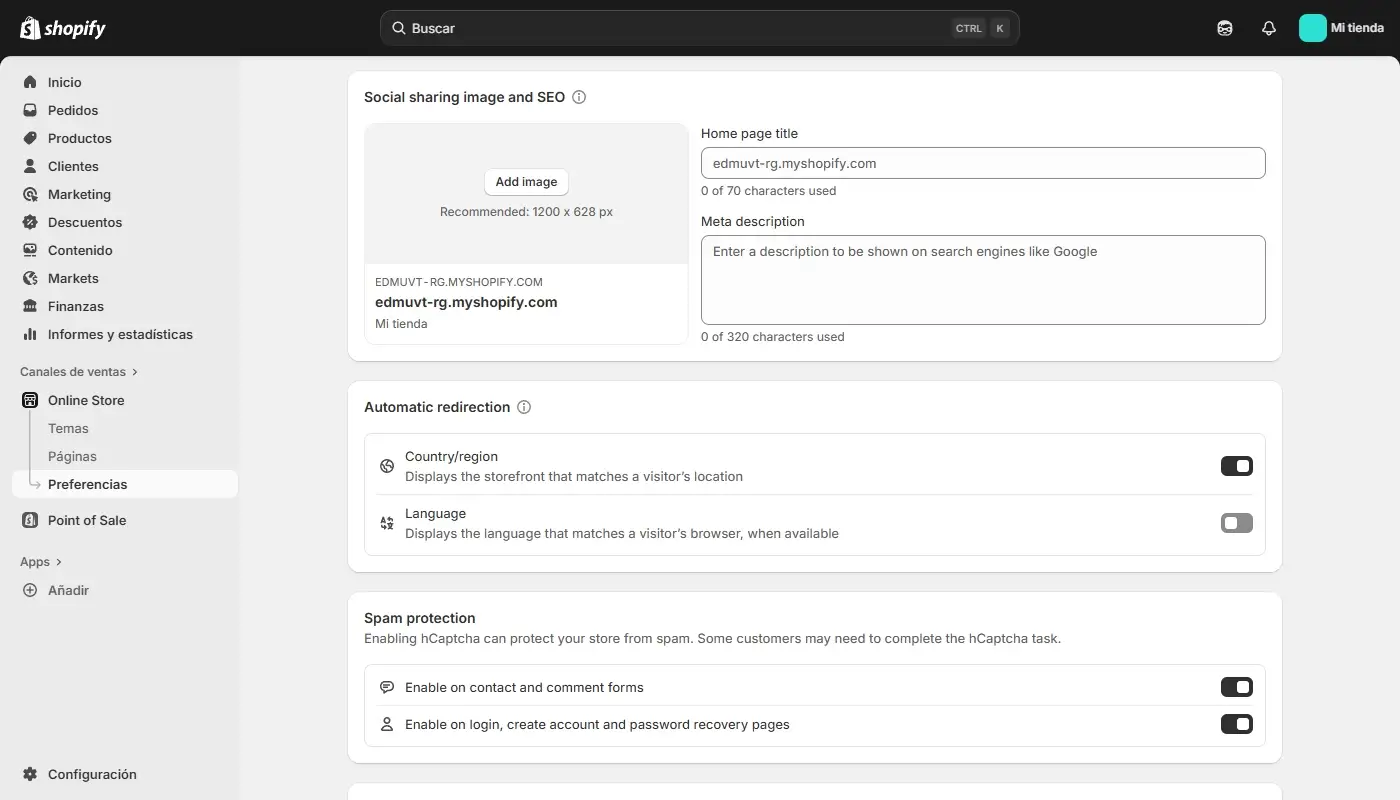Enable the Language redirection toggle

1236,522
